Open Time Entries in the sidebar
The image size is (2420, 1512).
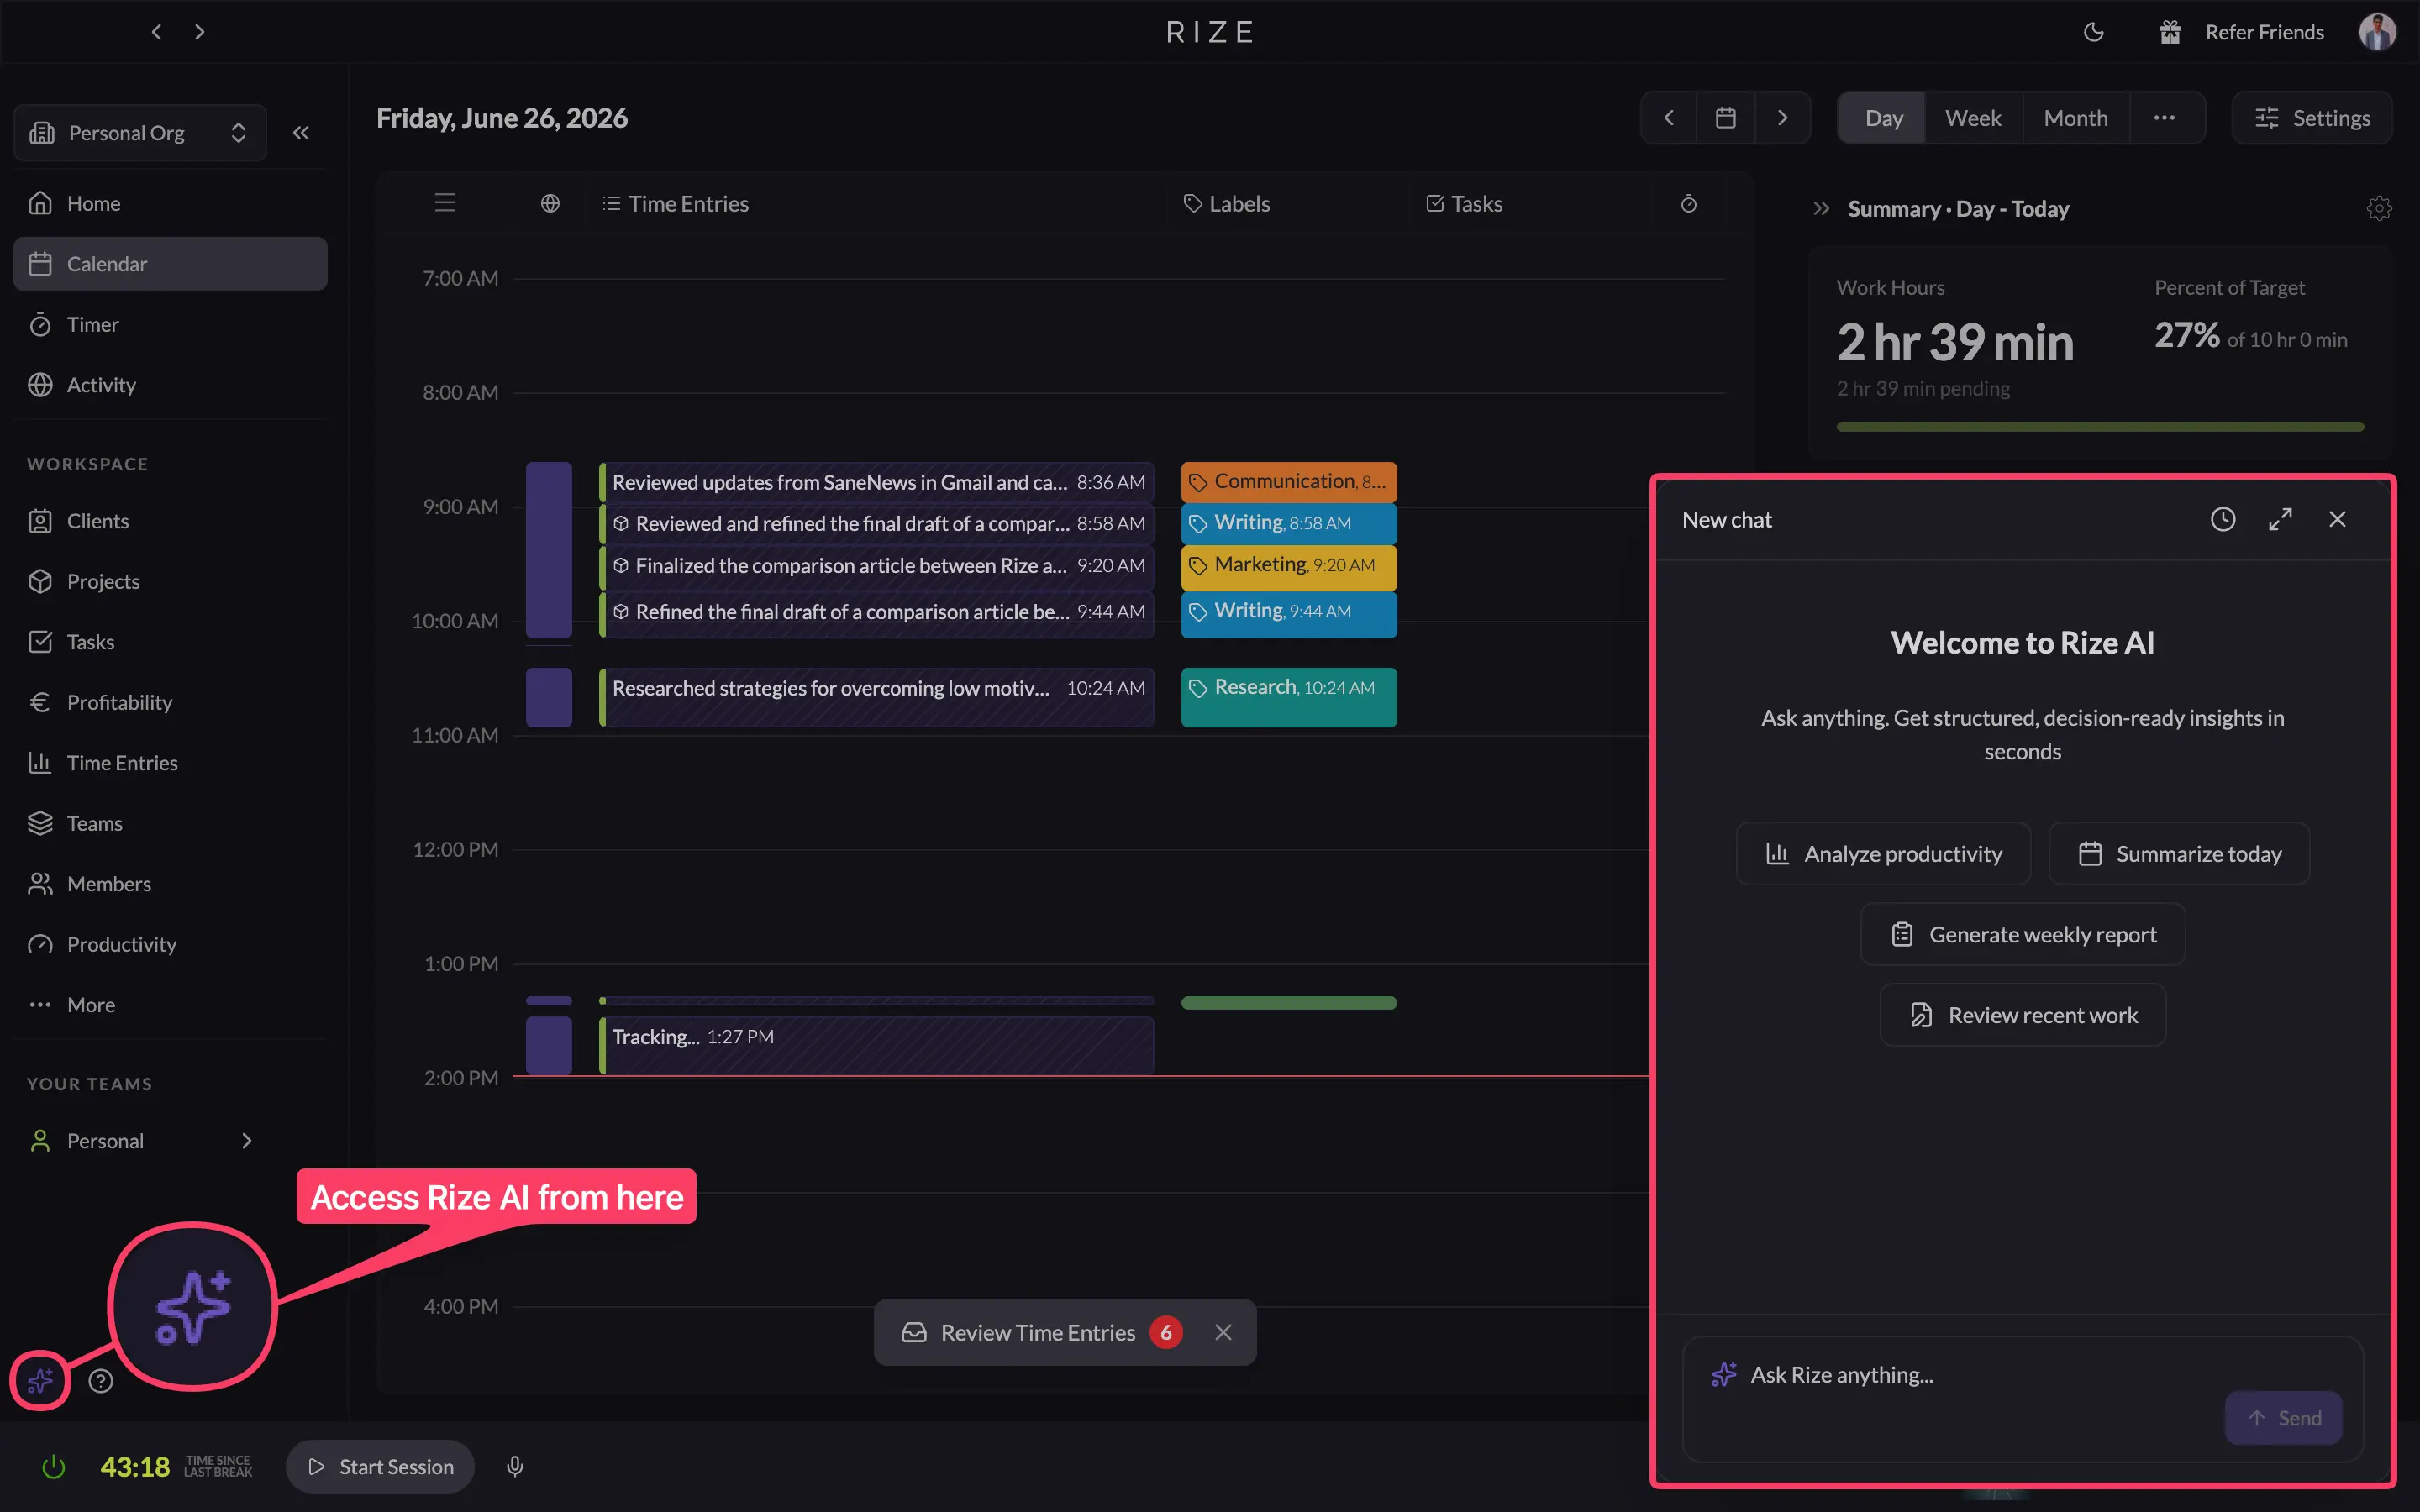tap(170, 763)
